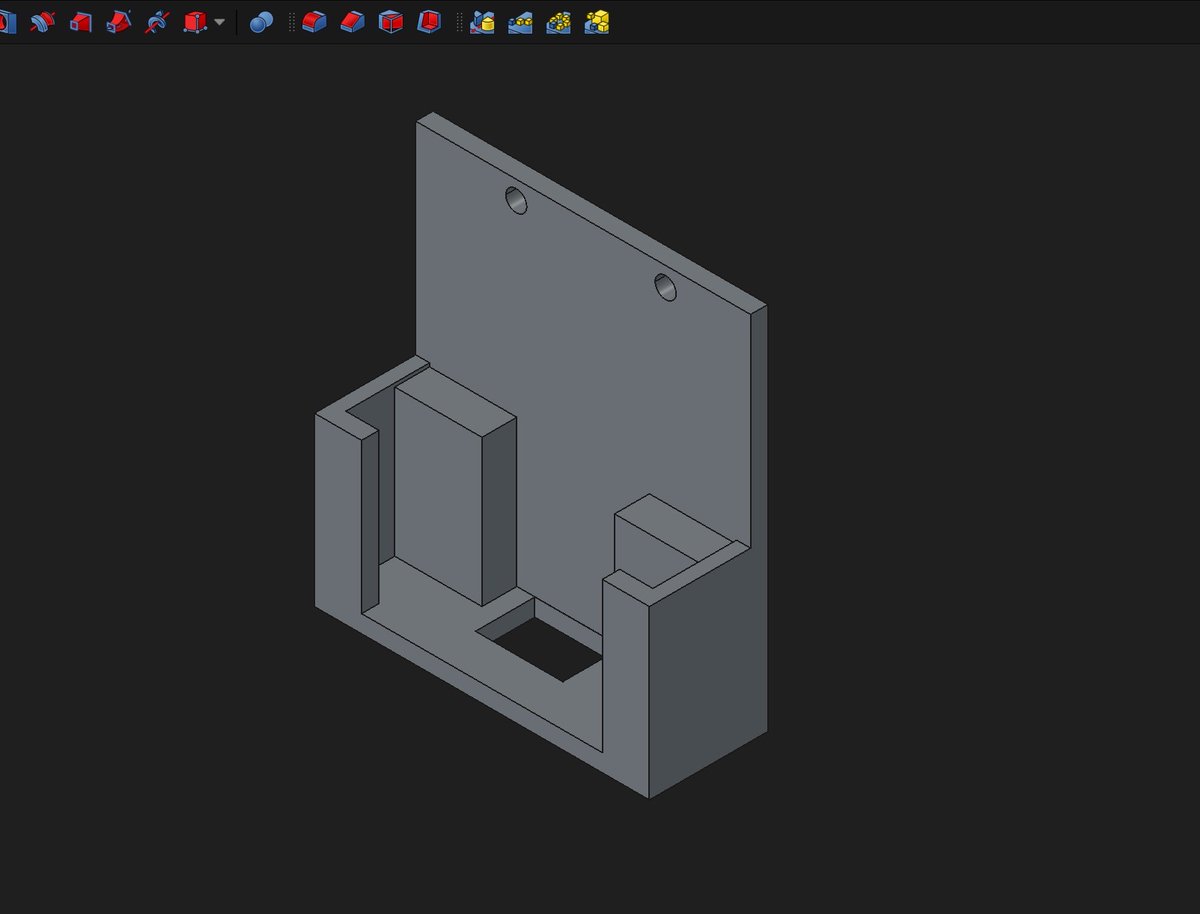
Task: Select the Groove tool
Action: click(42, 21)
